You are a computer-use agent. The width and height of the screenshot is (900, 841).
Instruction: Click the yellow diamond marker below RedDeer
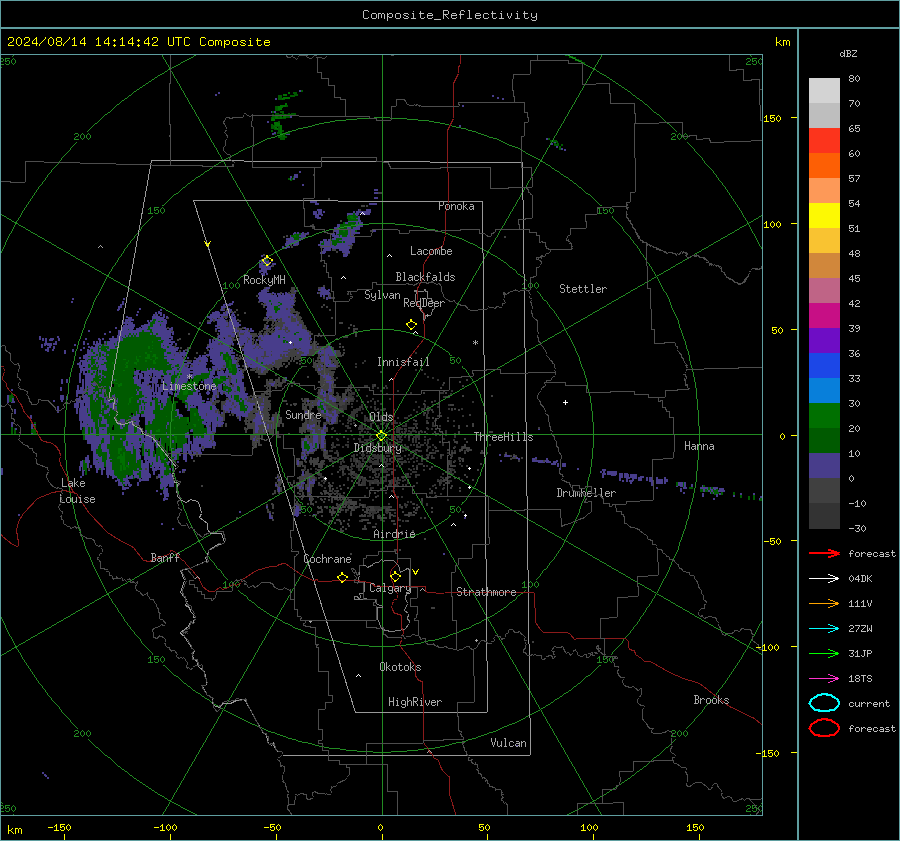coord(412,325)
